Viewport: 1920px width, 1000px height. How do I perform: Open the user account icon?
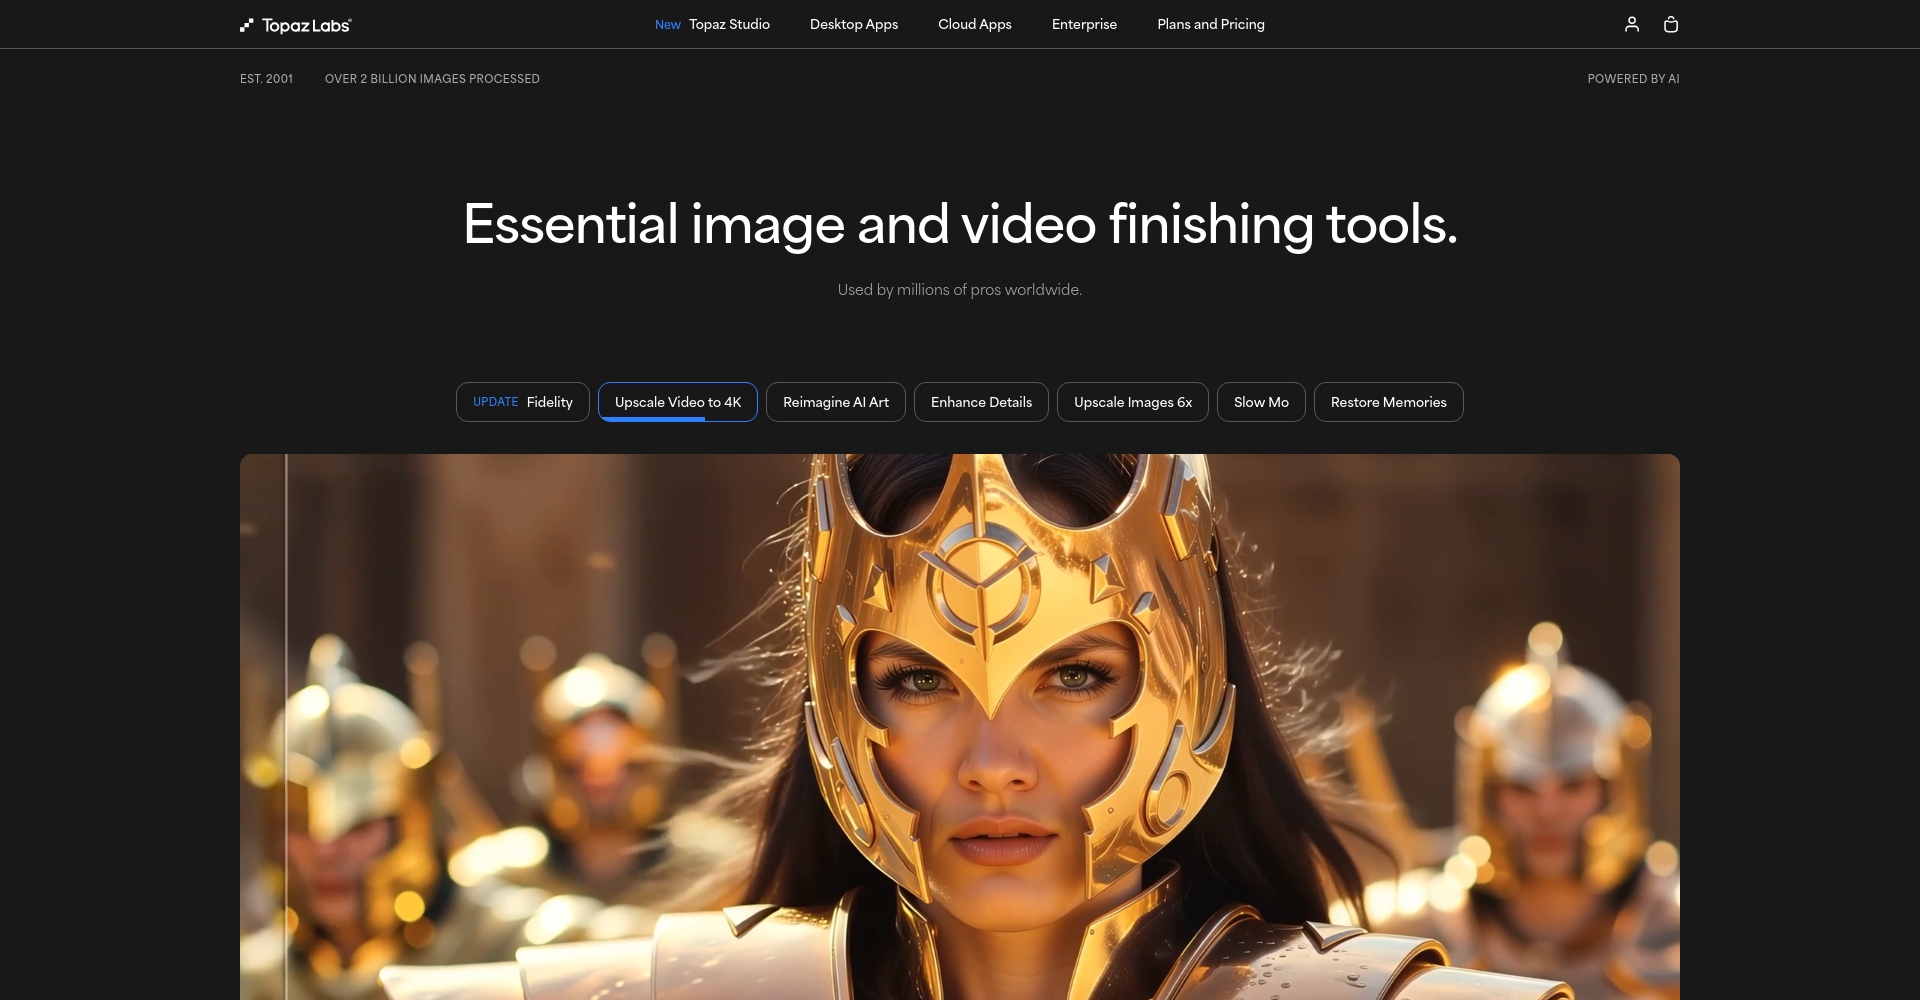click(1631, 24)
